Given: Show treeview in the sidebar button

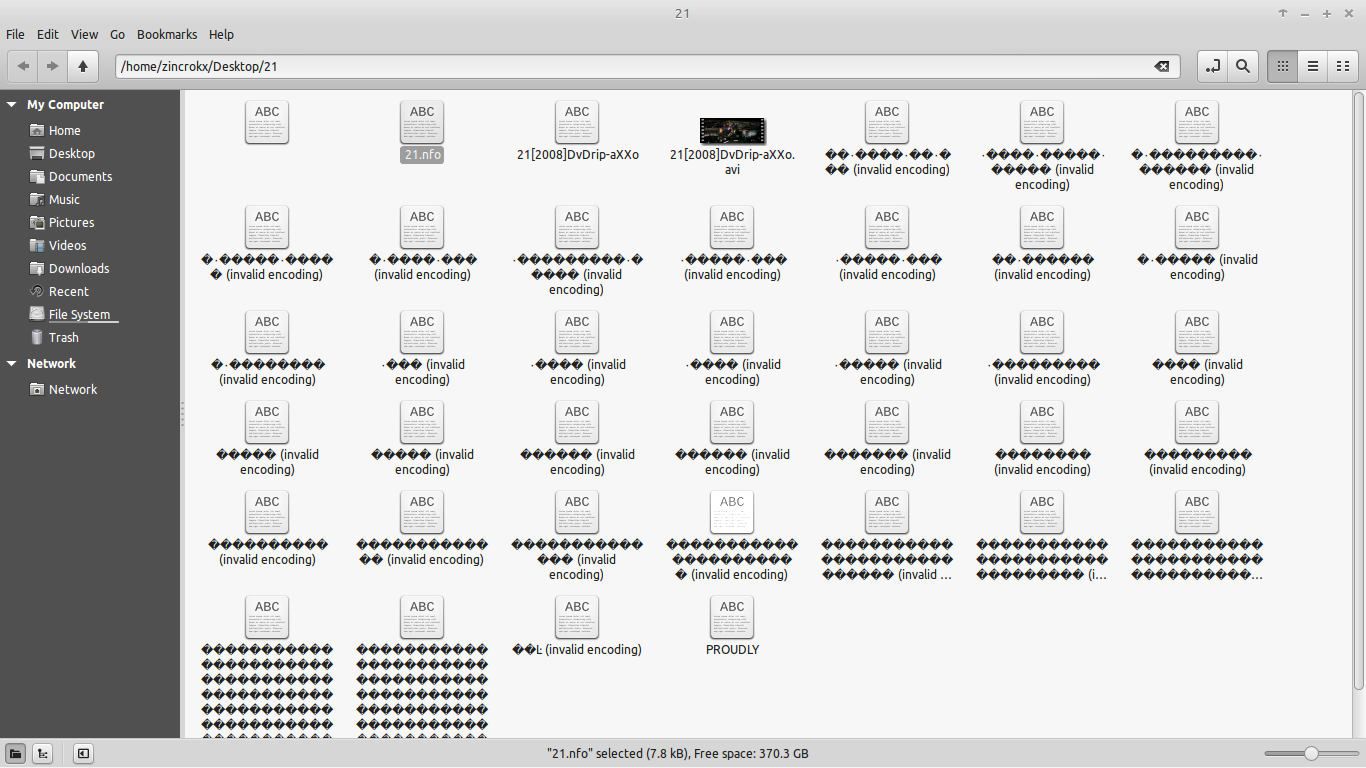Looking at the screenshot, I should point(43,754).
